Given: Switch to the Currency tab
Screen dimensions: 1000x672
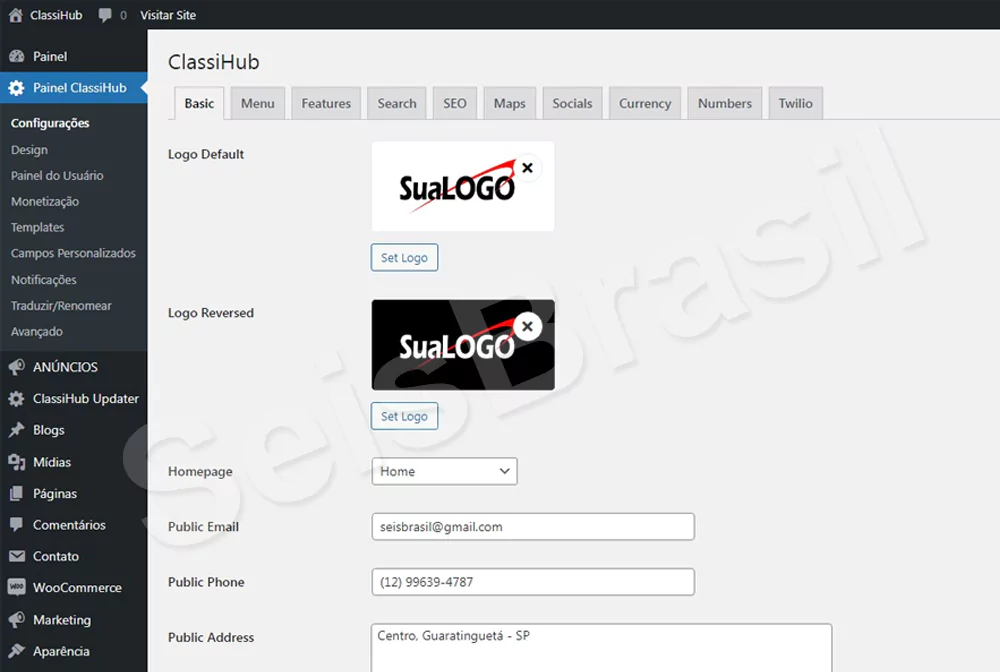Looking at the screenshot, I should click(x=645, y=103).
